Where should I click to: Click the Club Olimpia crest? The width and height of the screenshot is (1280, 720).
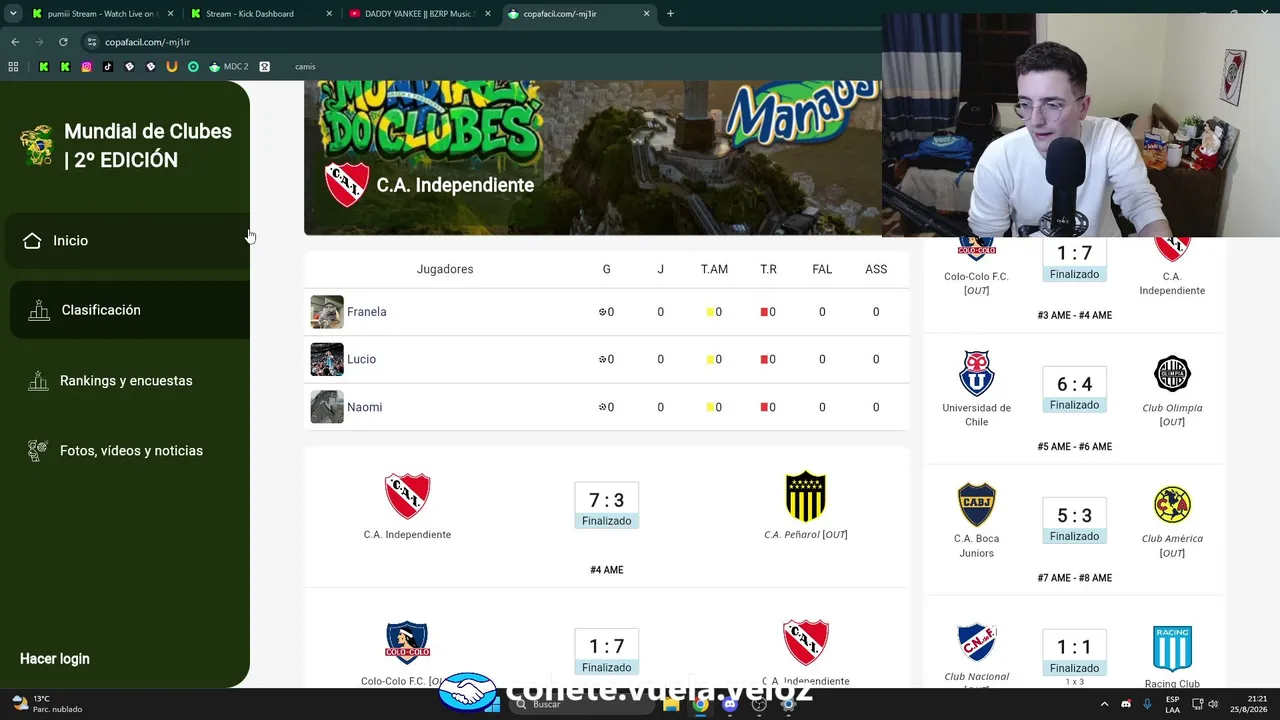click(1172, 374)
